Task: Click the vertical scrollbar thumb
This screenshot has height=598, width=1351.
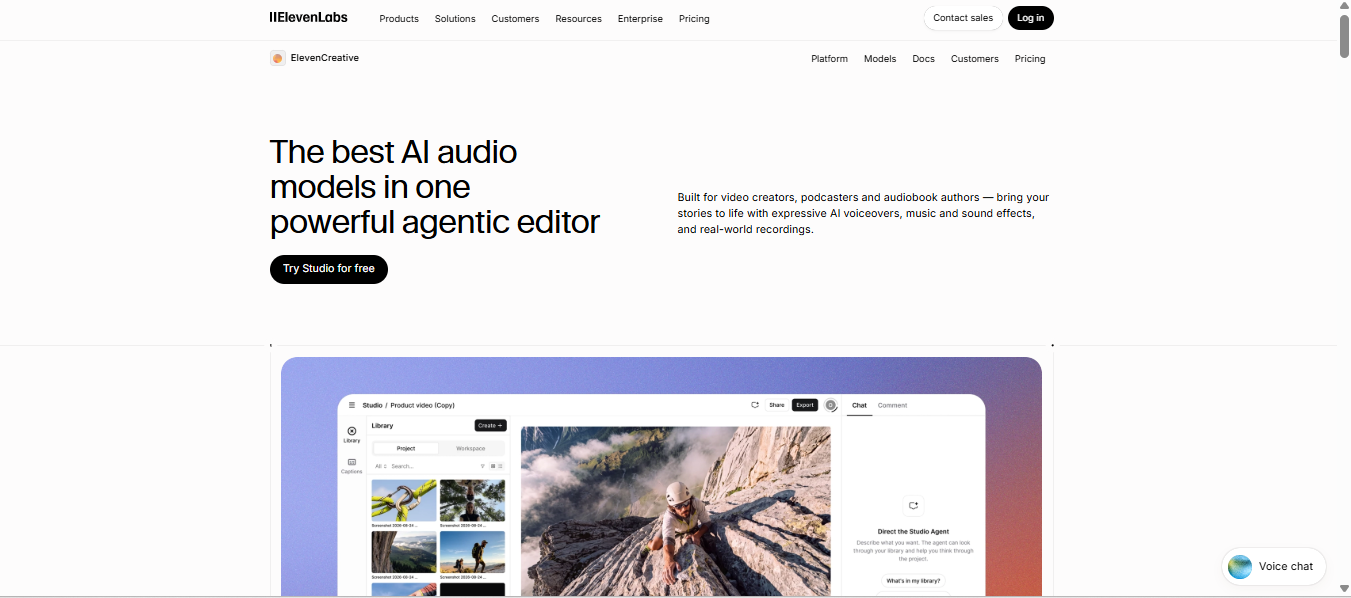Action: coord(1343,37)
